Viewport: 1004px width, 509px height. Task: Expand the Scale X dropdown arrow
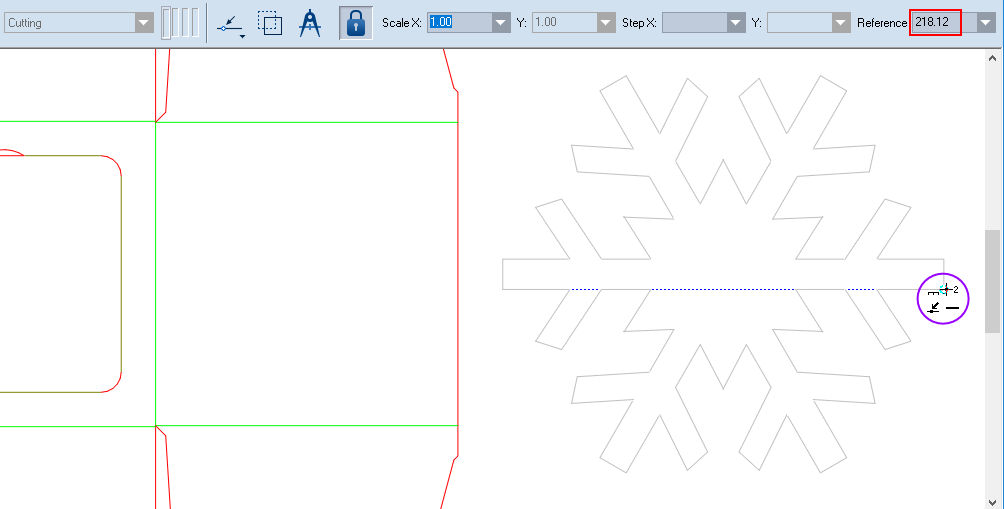501,22
